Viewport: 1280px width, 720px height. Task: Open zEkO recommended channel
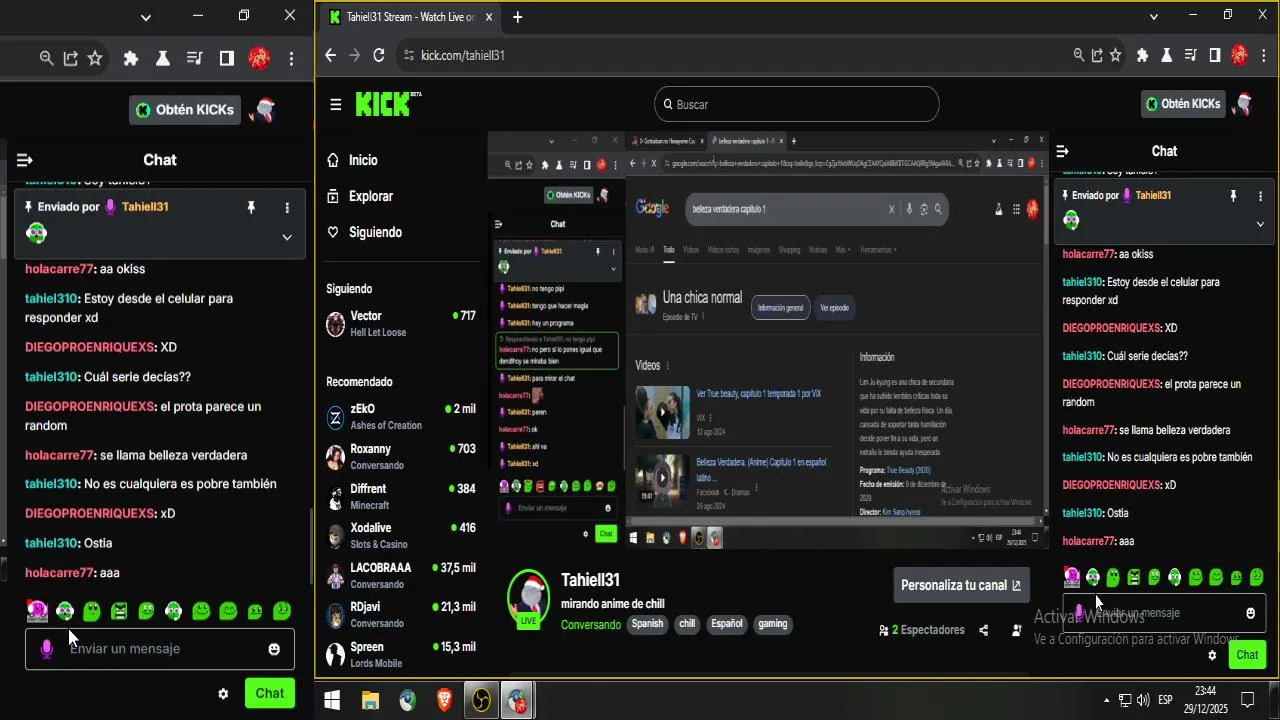tap(401, 417)
